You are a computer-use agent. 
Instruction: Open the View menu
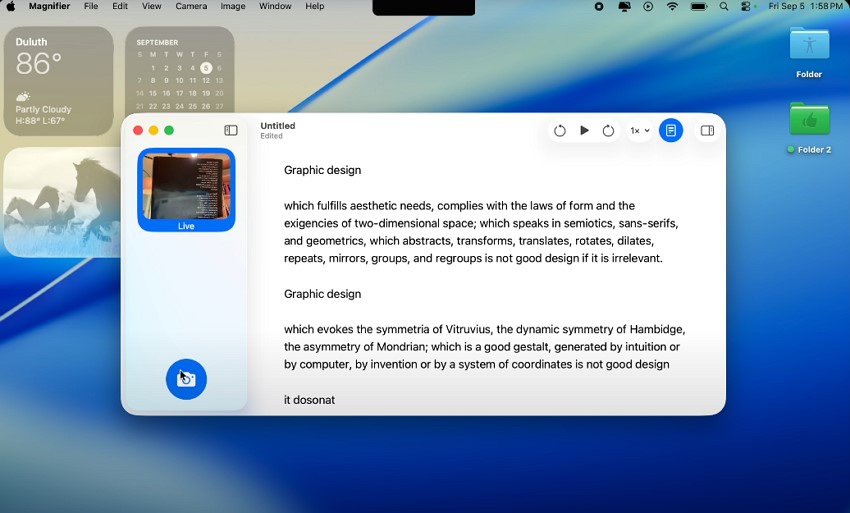(152, 7)
